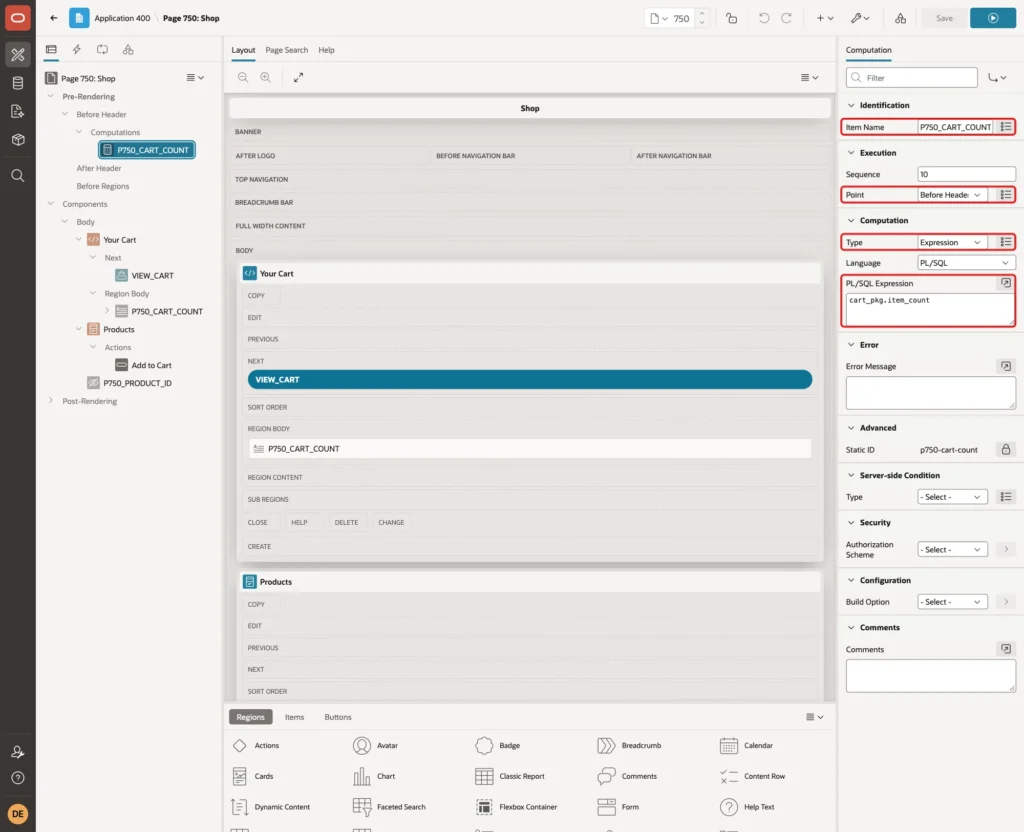Click the Rendering tree tab icon
Image resolution: width=1024 pixels, height=832 pixels.
(51, 50)
